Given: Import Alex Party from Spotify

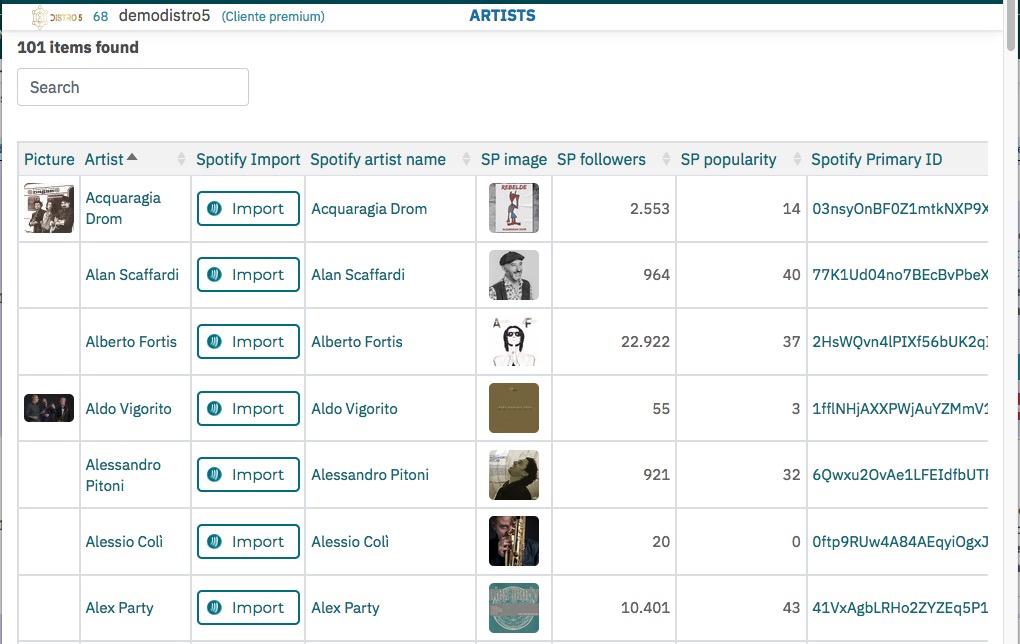Looking at the screenshot, I should [248, 608].
